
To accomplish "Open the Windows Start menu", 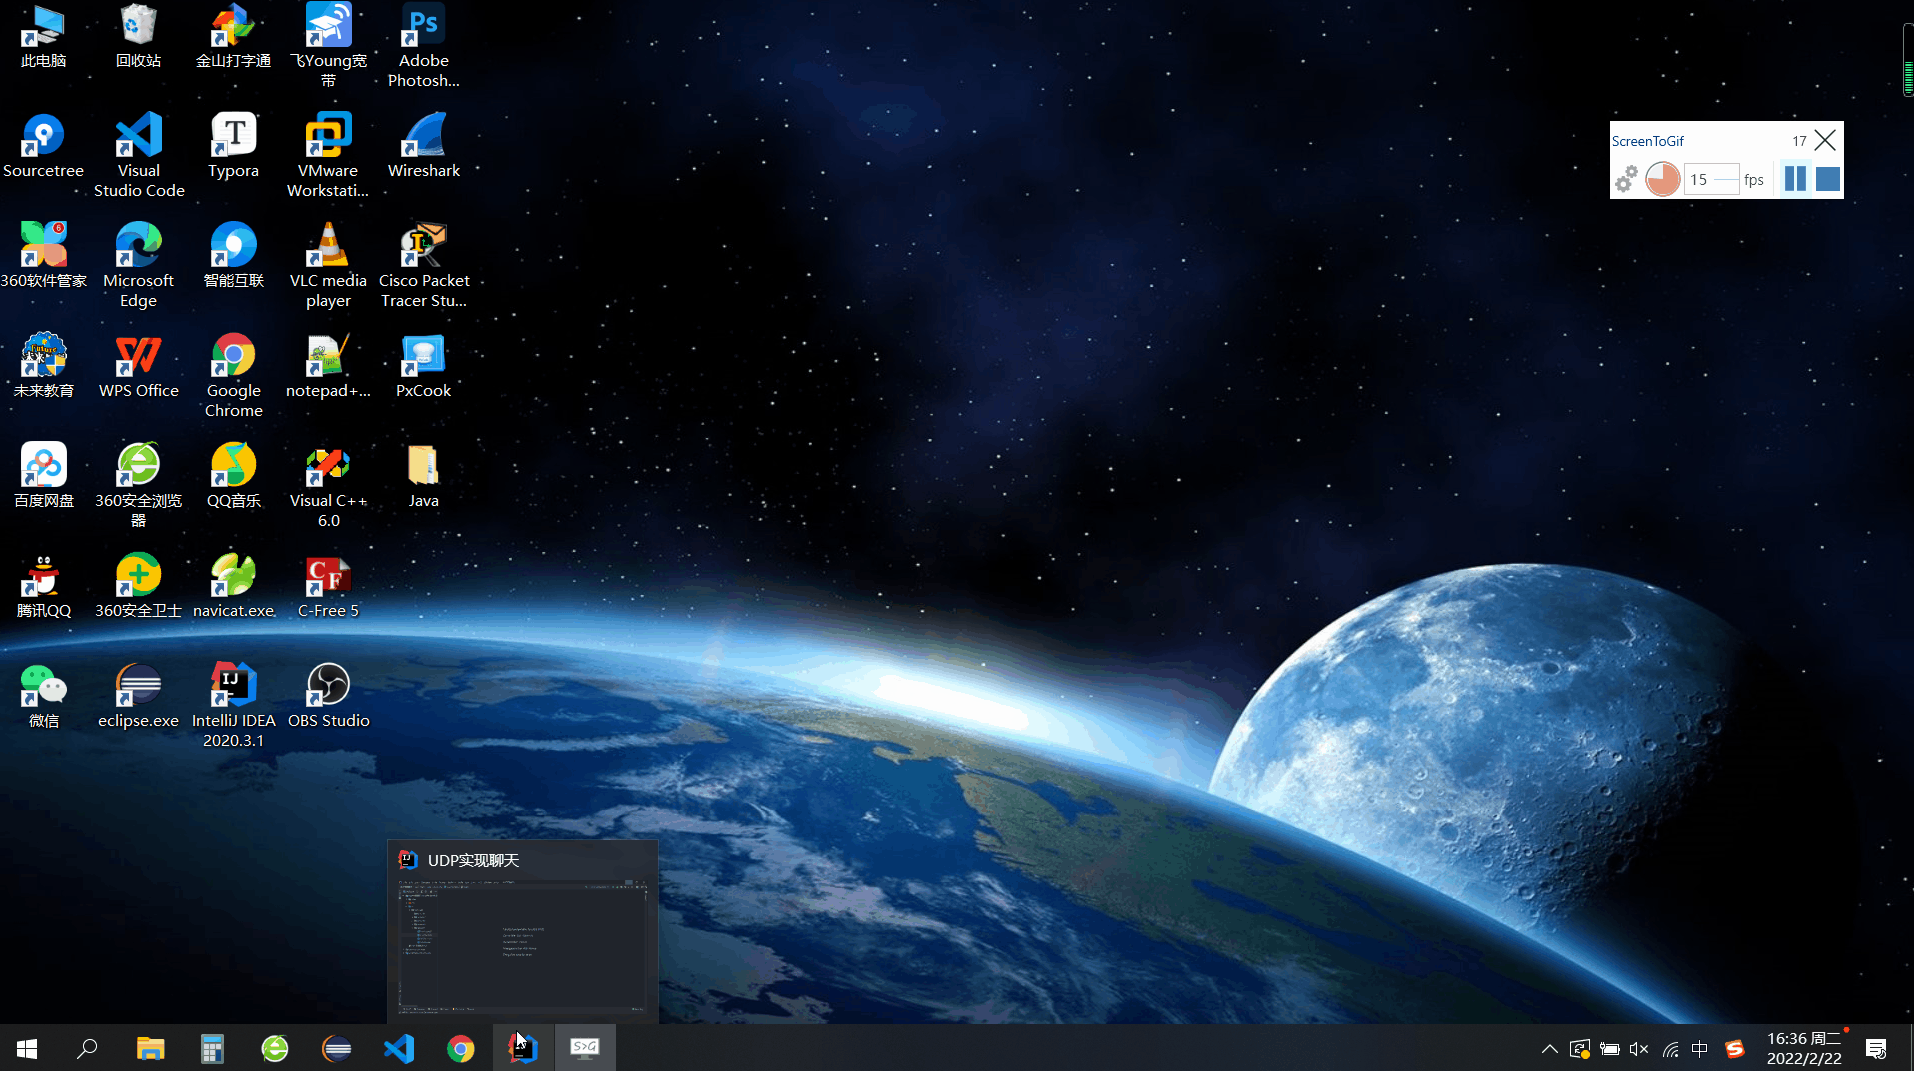I will (27, 1048).
